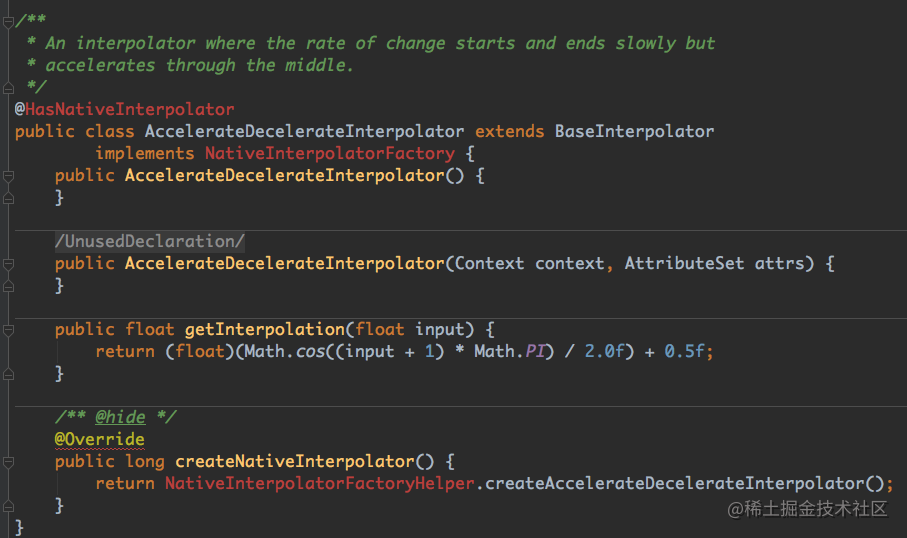Viewport: 907px width, 538px height.
Task: Click the BaseInterpolator superclass name
Action: coord(635,131)
